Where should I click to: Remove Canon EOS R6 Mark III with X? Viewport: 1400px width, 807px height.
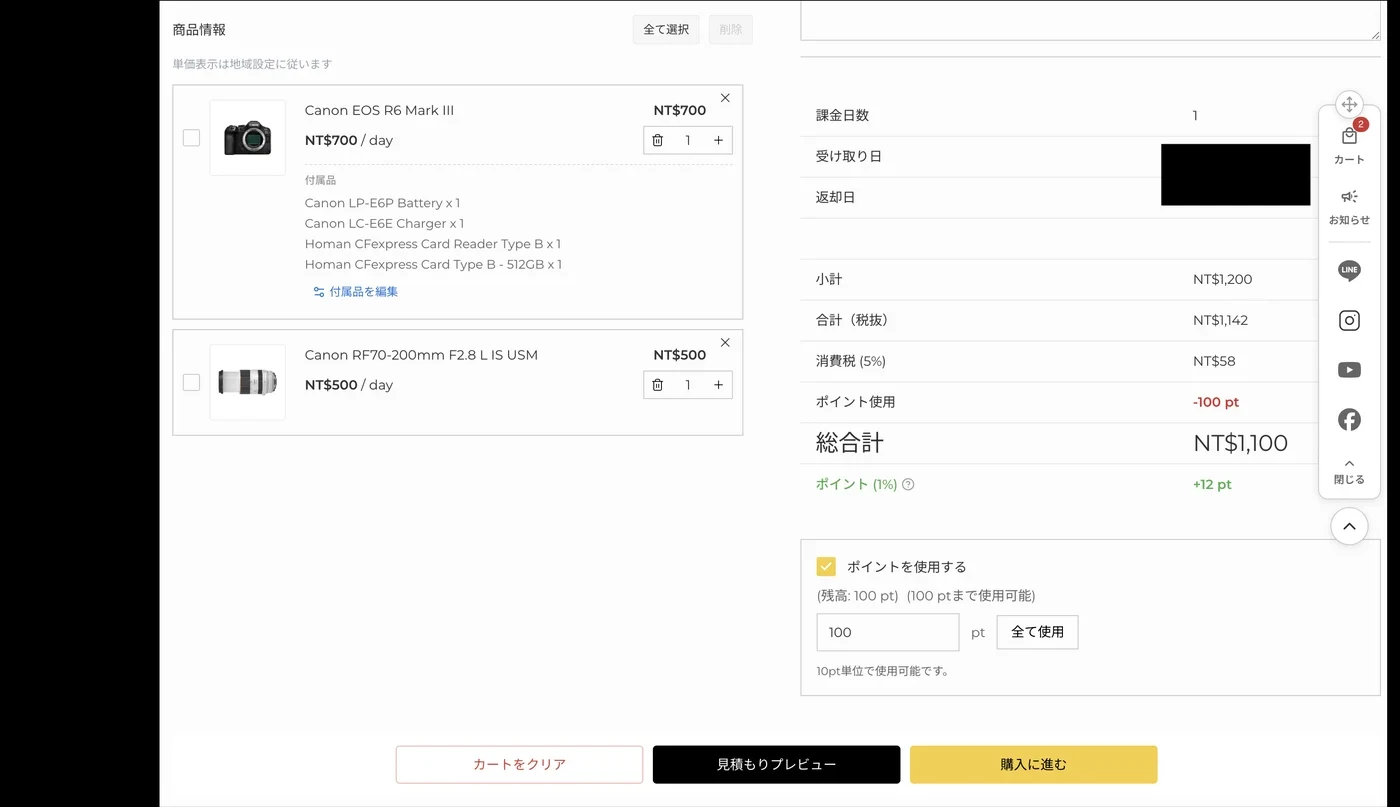pyautogui.click(x=725, y=98)
